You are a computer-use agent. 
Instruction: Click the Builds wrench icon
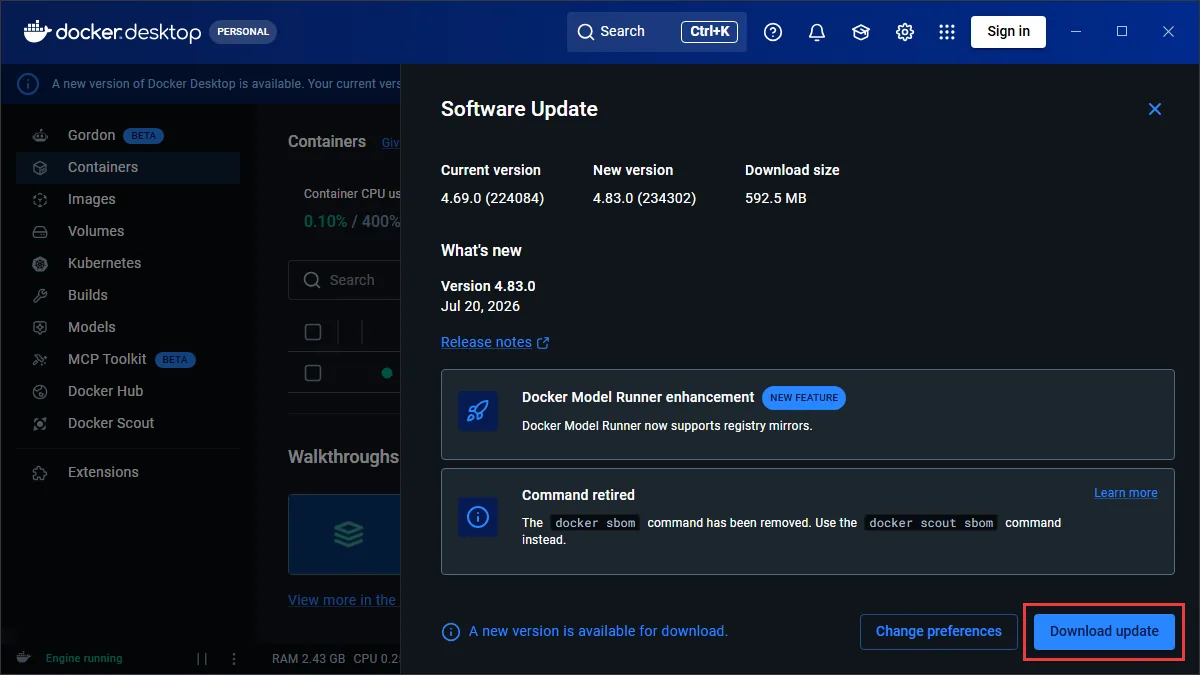click(x=40, y=295)
